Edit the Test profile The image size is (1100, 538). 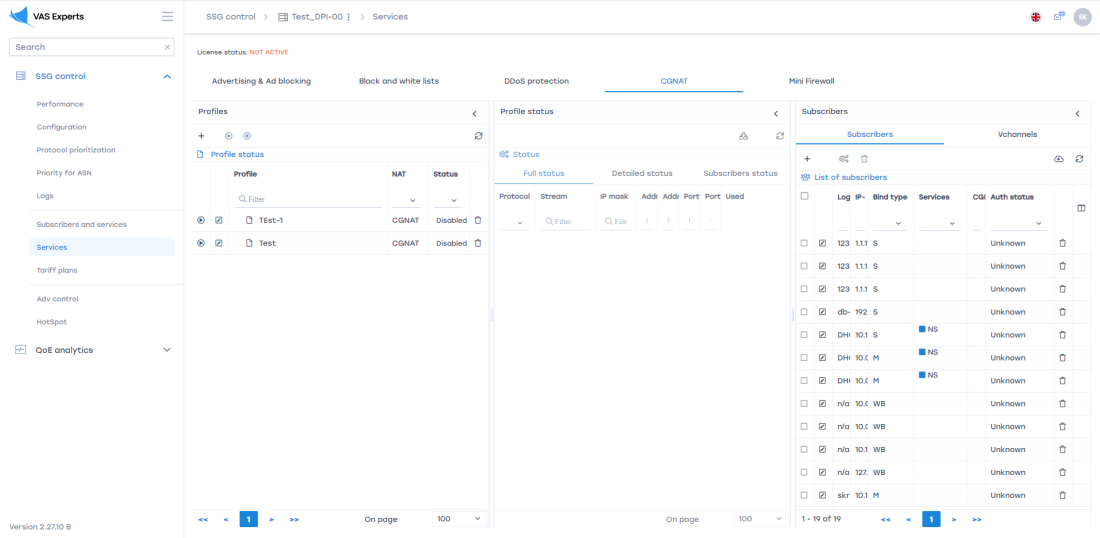click(x=219, y=243)
